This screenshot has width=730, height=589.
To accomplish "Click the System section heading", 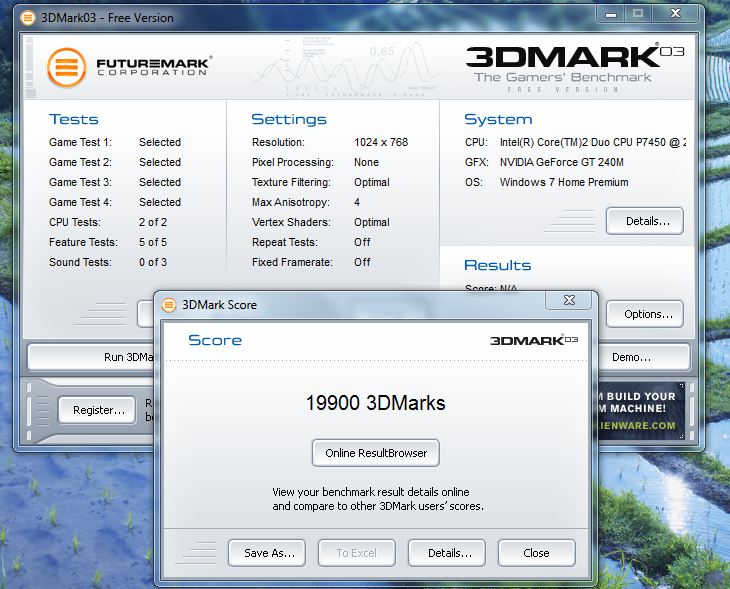I will pos(498,120).
